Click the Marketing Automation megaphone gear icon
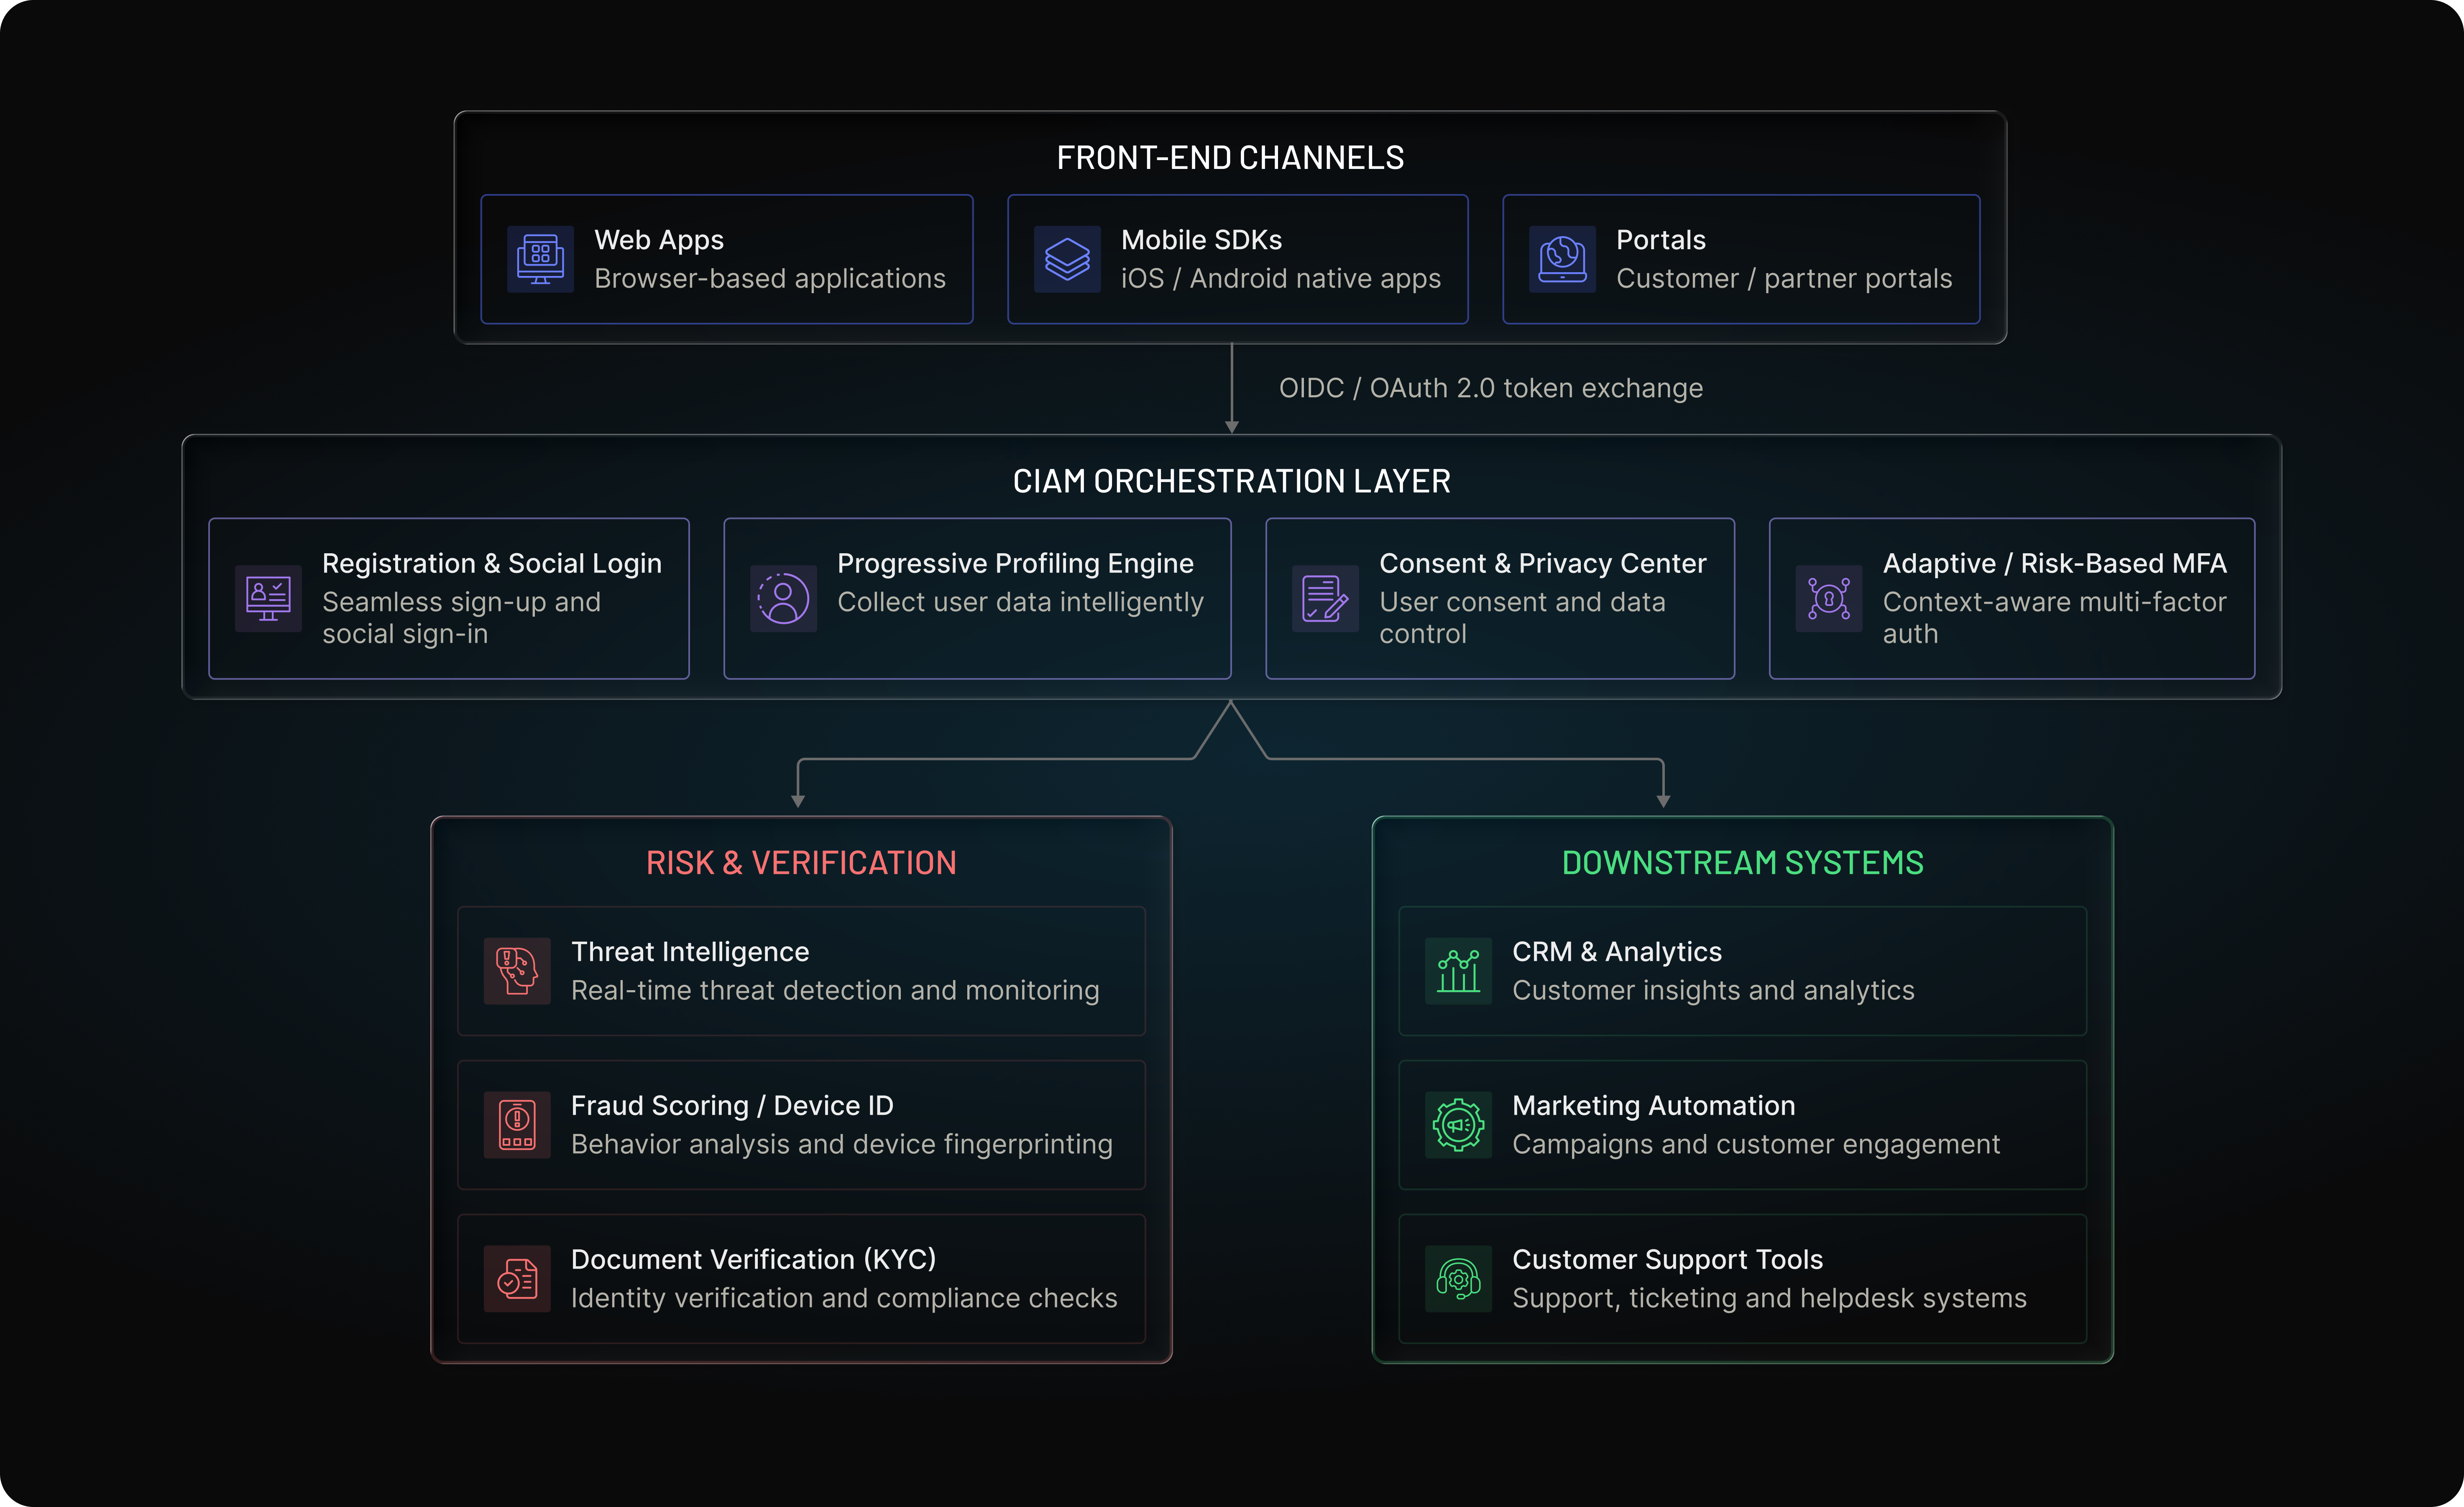This screenshot has width=2464, height=1507. click(1458, 1125)
